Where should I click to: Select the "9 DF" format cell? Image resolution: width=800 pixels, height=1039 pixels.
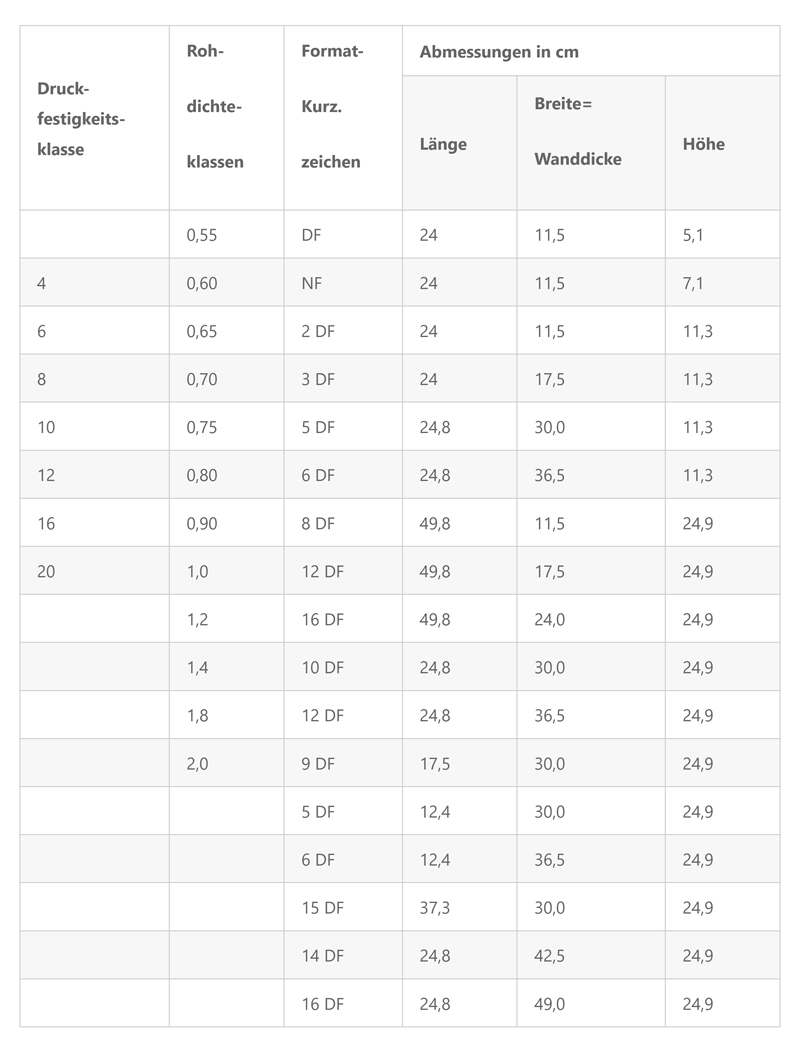(318, 763)
